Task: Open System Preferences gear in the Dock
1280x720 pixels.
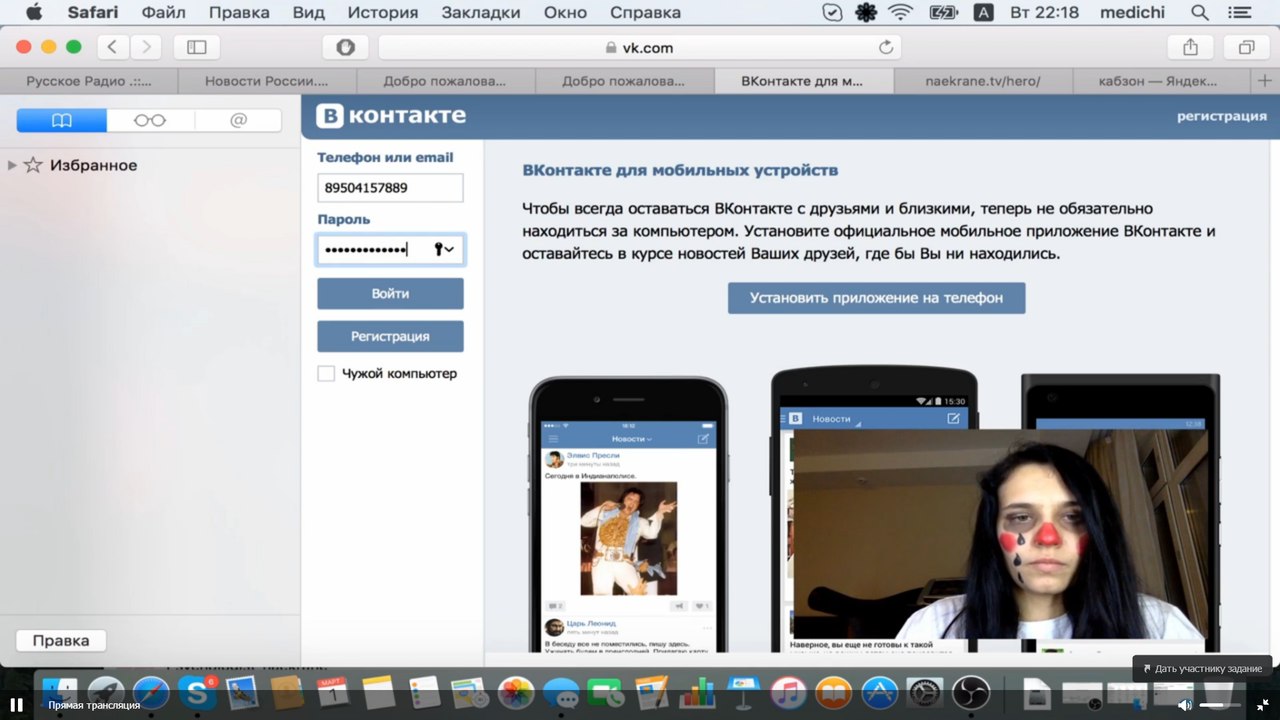Action: (x=925, y=692)
